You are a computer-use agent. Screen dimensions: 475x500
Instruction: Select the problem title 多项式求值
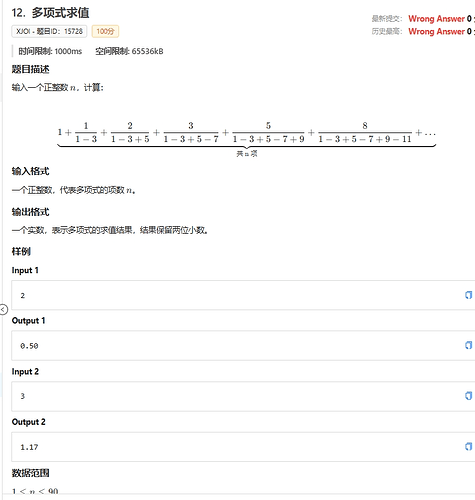60,13
